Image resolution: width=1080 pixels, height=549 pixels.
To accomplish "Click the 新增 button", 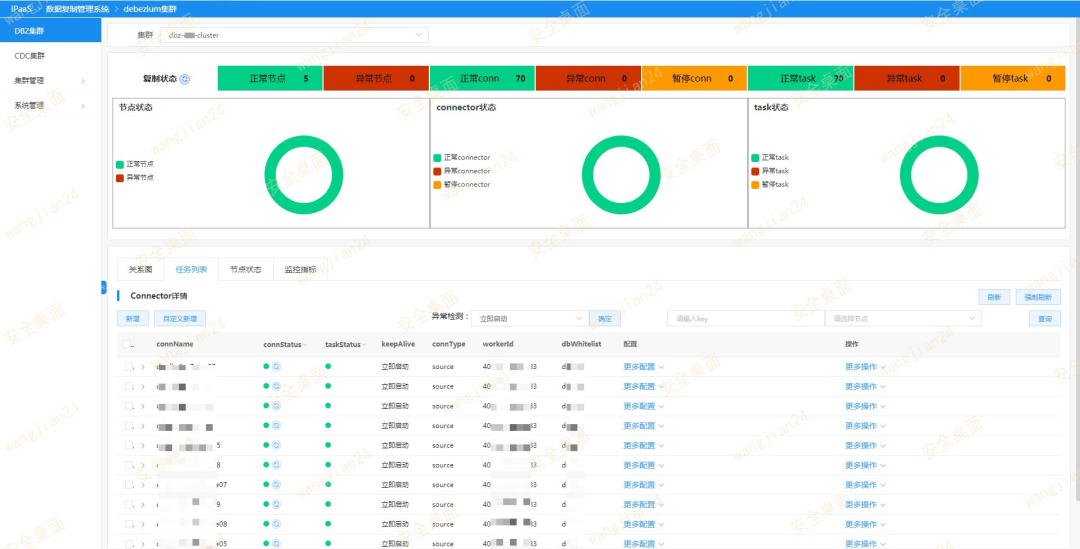I will [x=133, y=319].
